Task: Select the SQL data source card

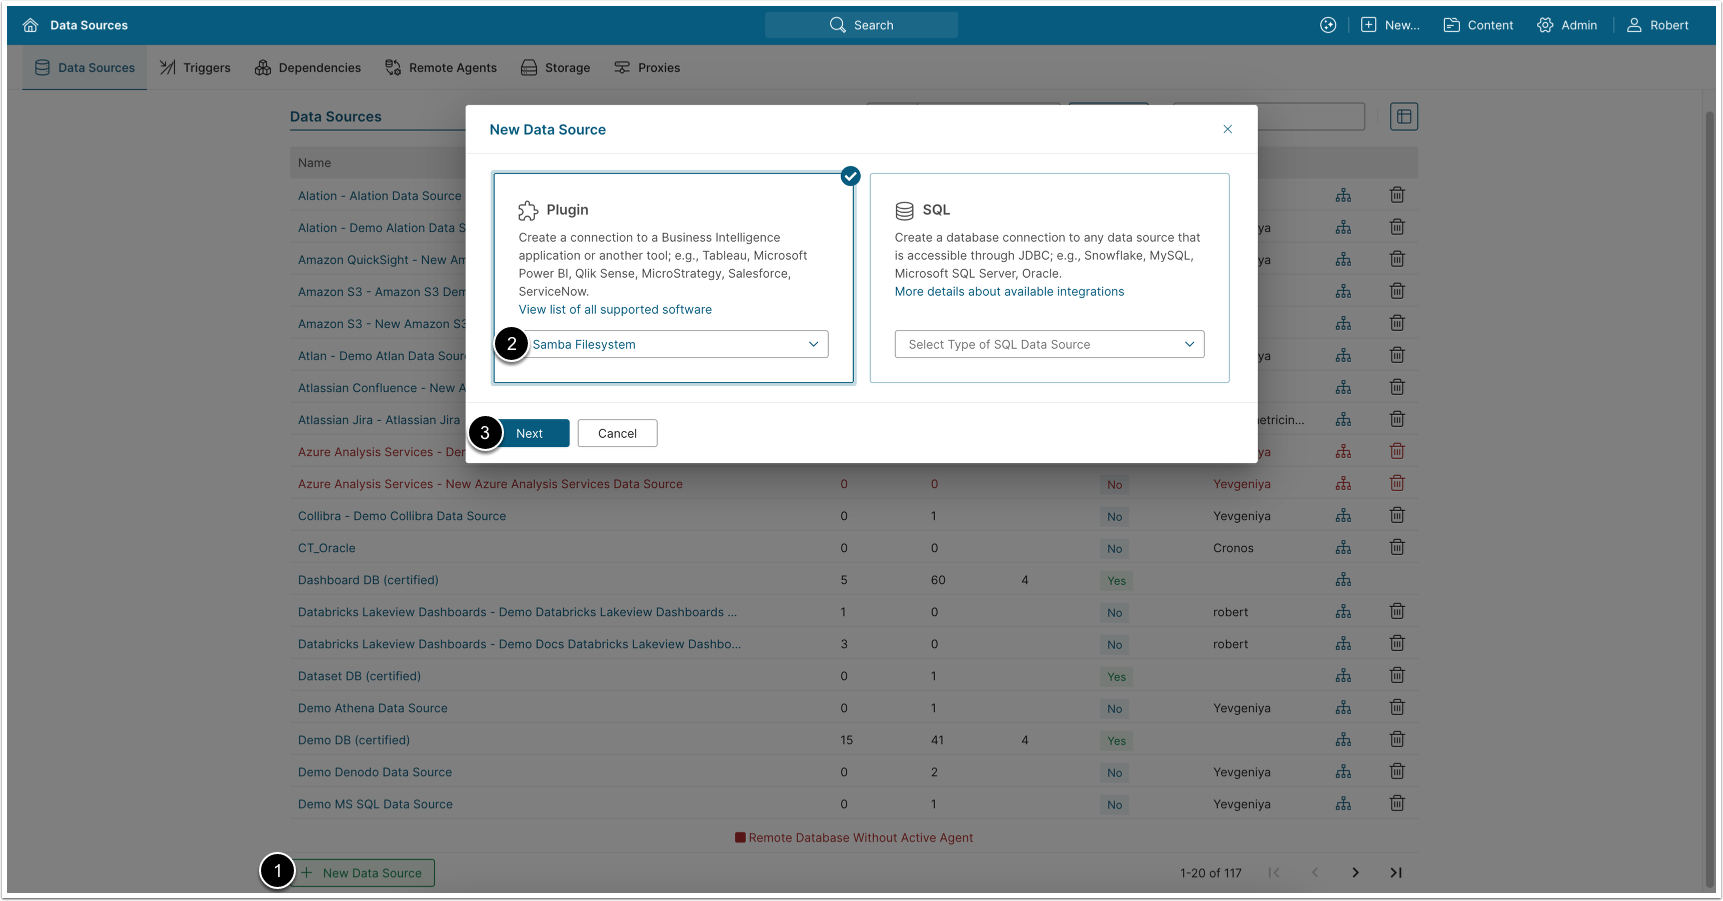Action: click(1049, 277)
